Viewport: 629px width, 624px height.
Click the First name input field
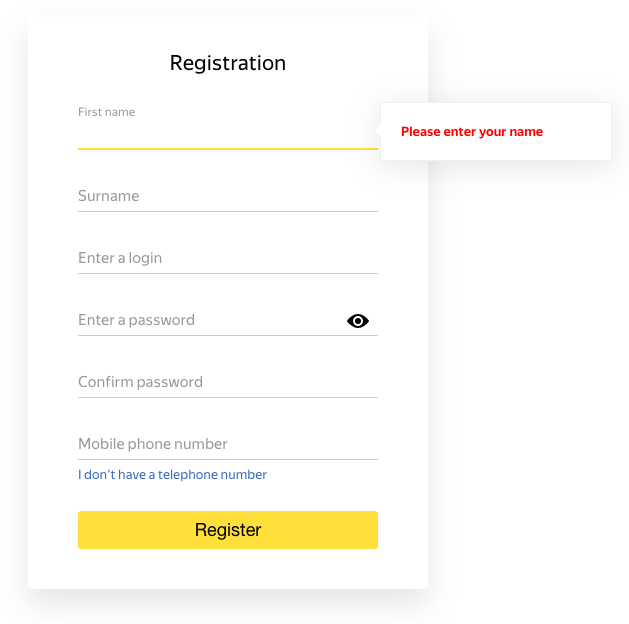[228, 132]
